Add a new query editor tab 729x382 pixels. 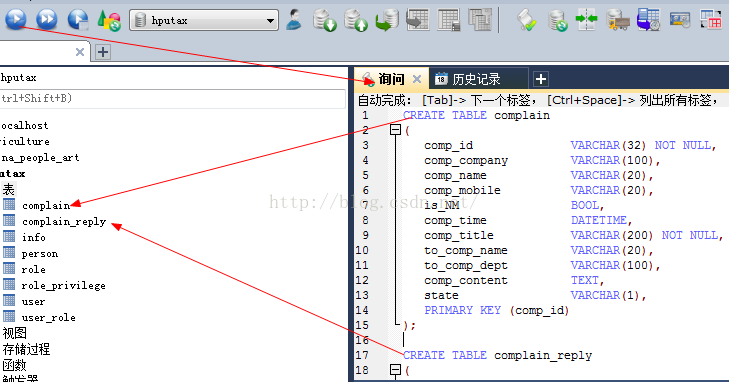coord(541,79)
